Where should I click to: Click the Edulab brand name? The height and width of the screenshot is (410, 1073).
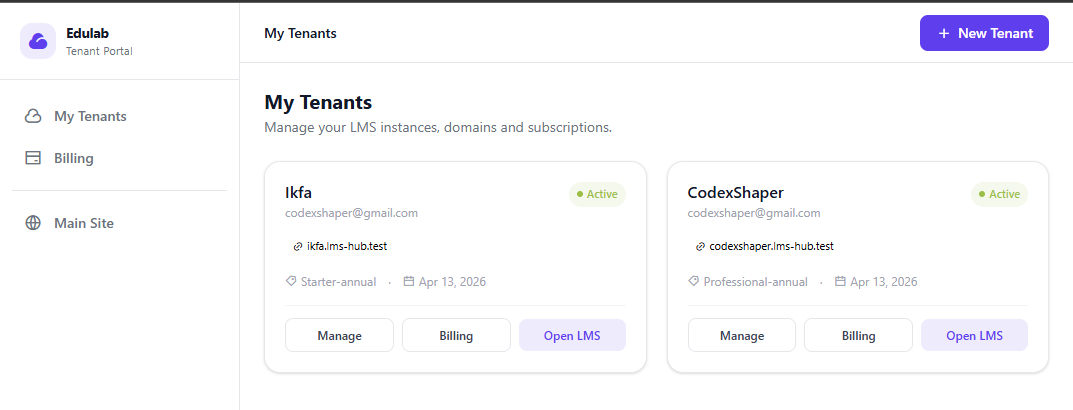click(88, 33)
